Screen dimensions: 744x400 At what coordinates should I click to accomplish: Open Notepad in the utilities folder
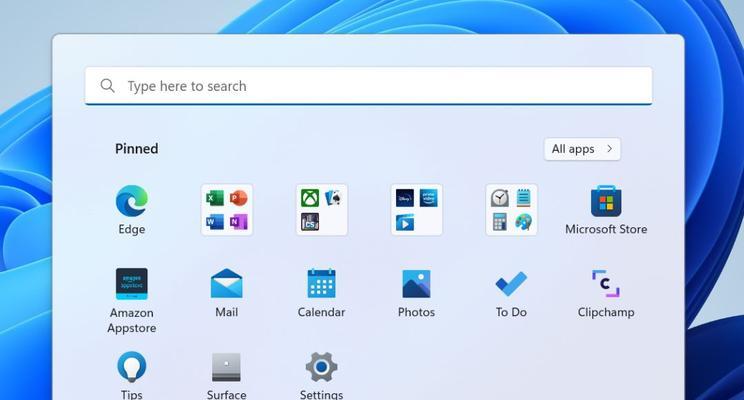[x=523, y=198]
